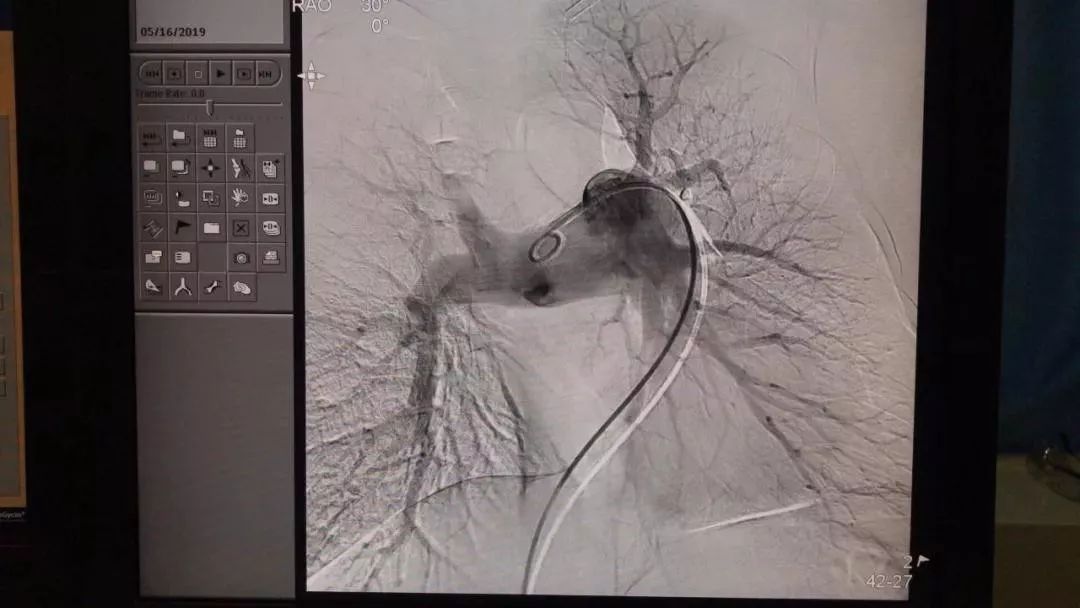Jump to the last frame of the run

click(266, 74)
